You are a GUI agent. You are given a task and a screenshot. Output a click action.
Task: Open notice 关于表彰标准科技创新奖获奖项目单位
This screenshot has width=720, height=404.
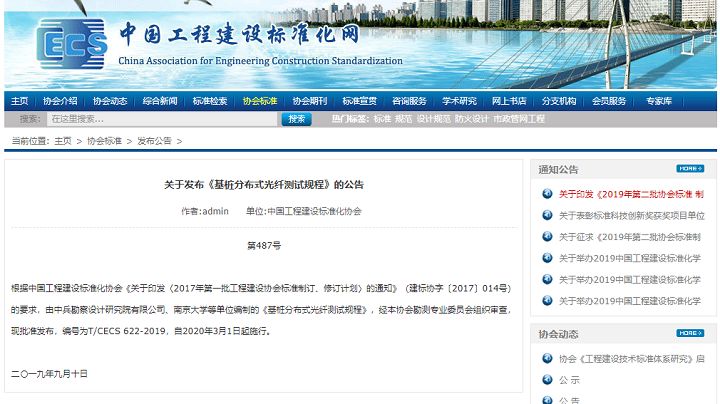pos(631,215)
